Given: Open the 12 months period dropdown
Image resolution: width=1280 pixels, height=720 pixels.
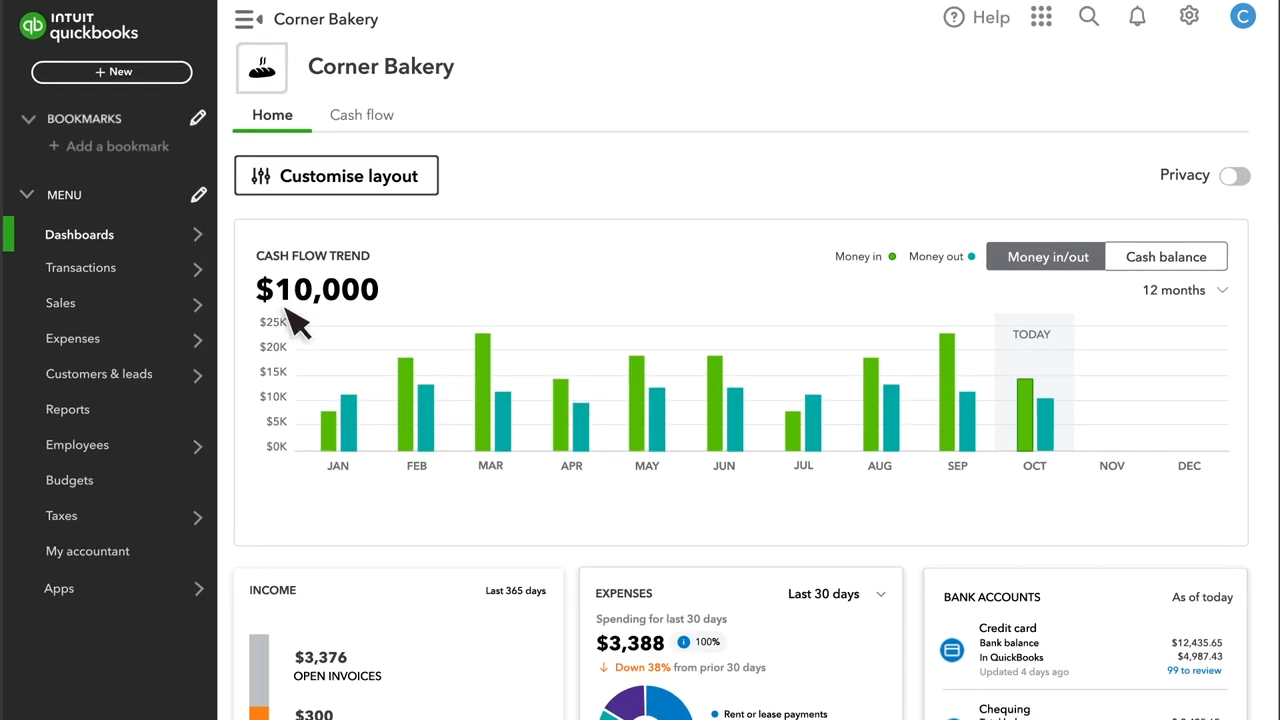Looking at the screenshot, I should 1185,290.
